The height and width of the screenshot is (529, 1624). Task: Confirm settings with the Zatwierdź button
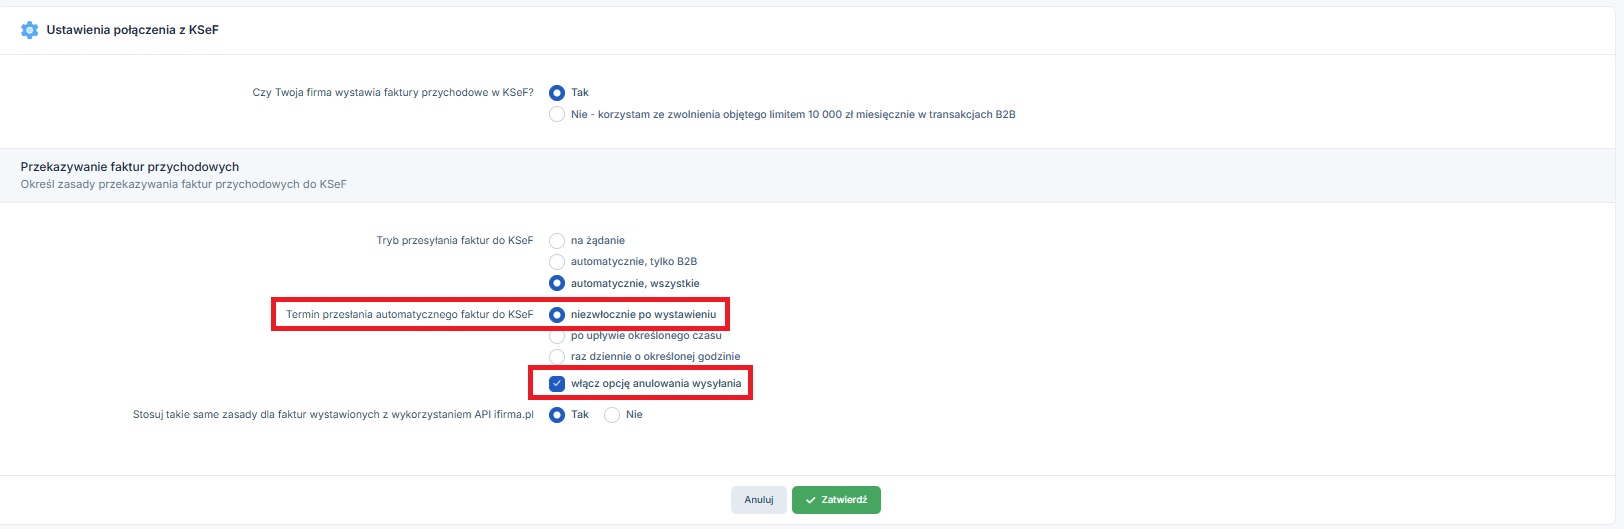click(x=836, y=500)
